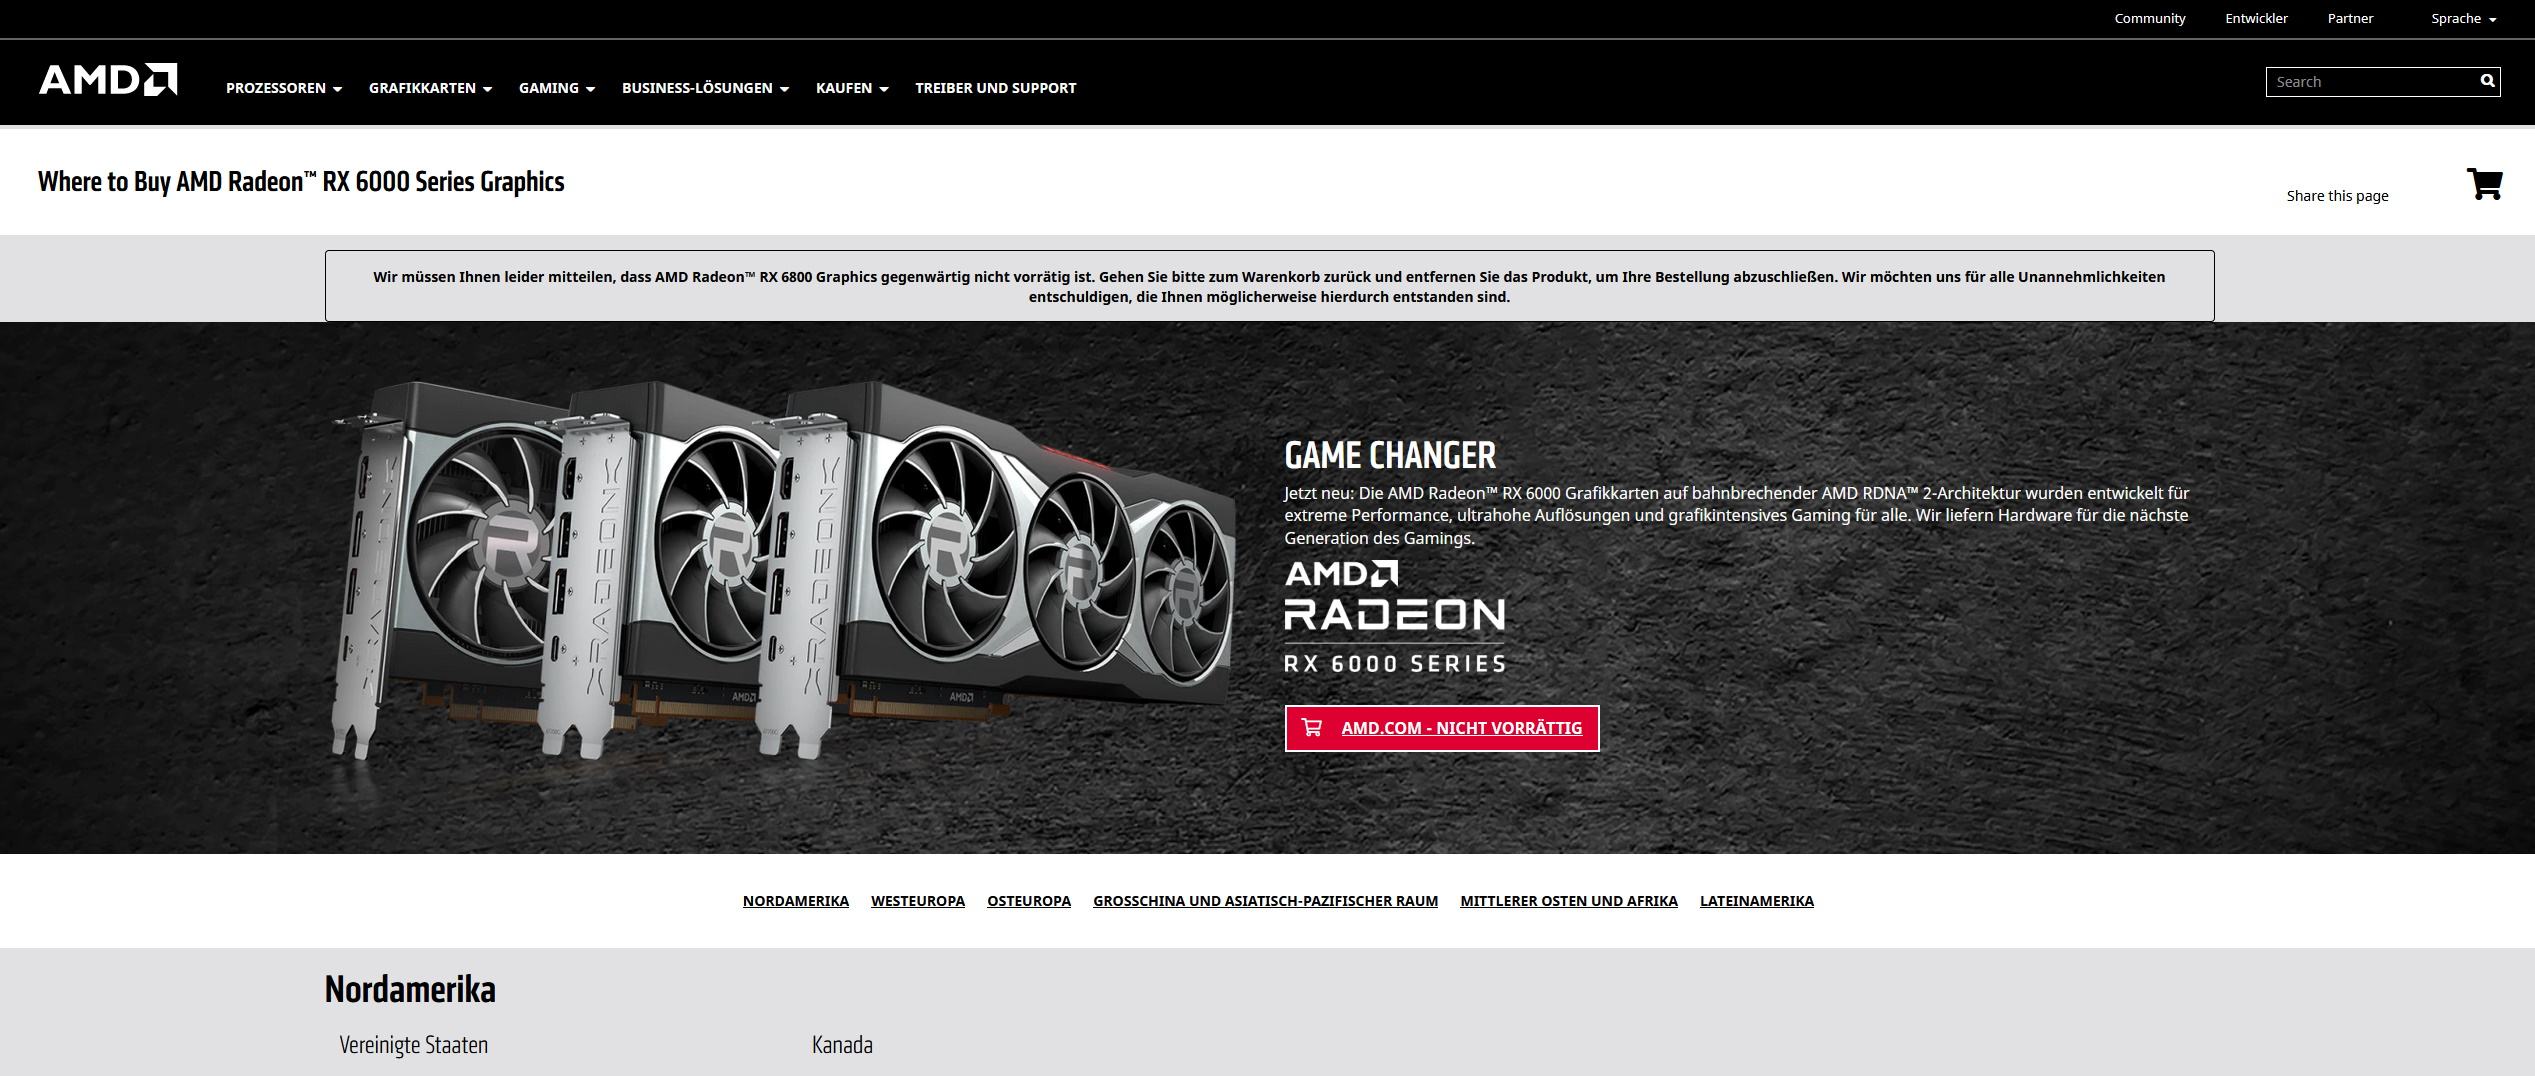Click the GAME CHANGER headline
Image resolution: width=2535 pixels, height=1076 pixels.
(x=1390, y=455)
